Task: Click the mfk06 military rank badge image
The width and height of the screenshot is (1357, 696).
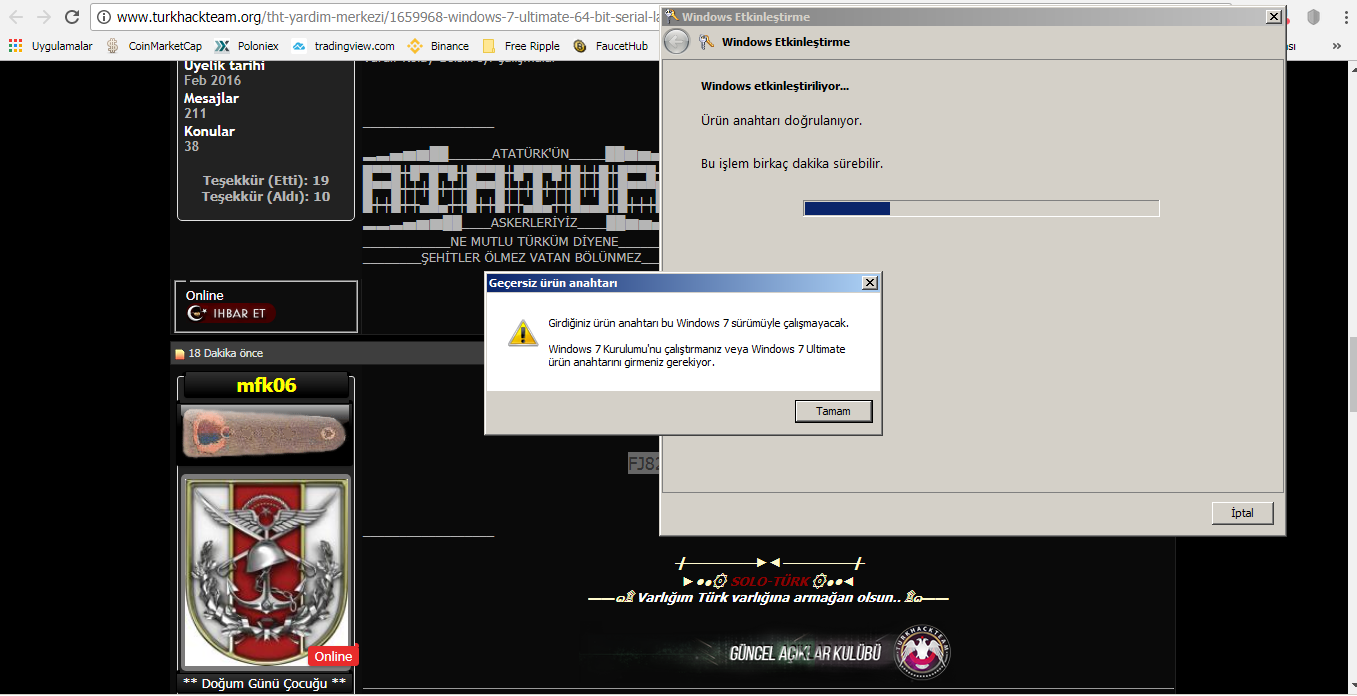Action: coord(265,433)
